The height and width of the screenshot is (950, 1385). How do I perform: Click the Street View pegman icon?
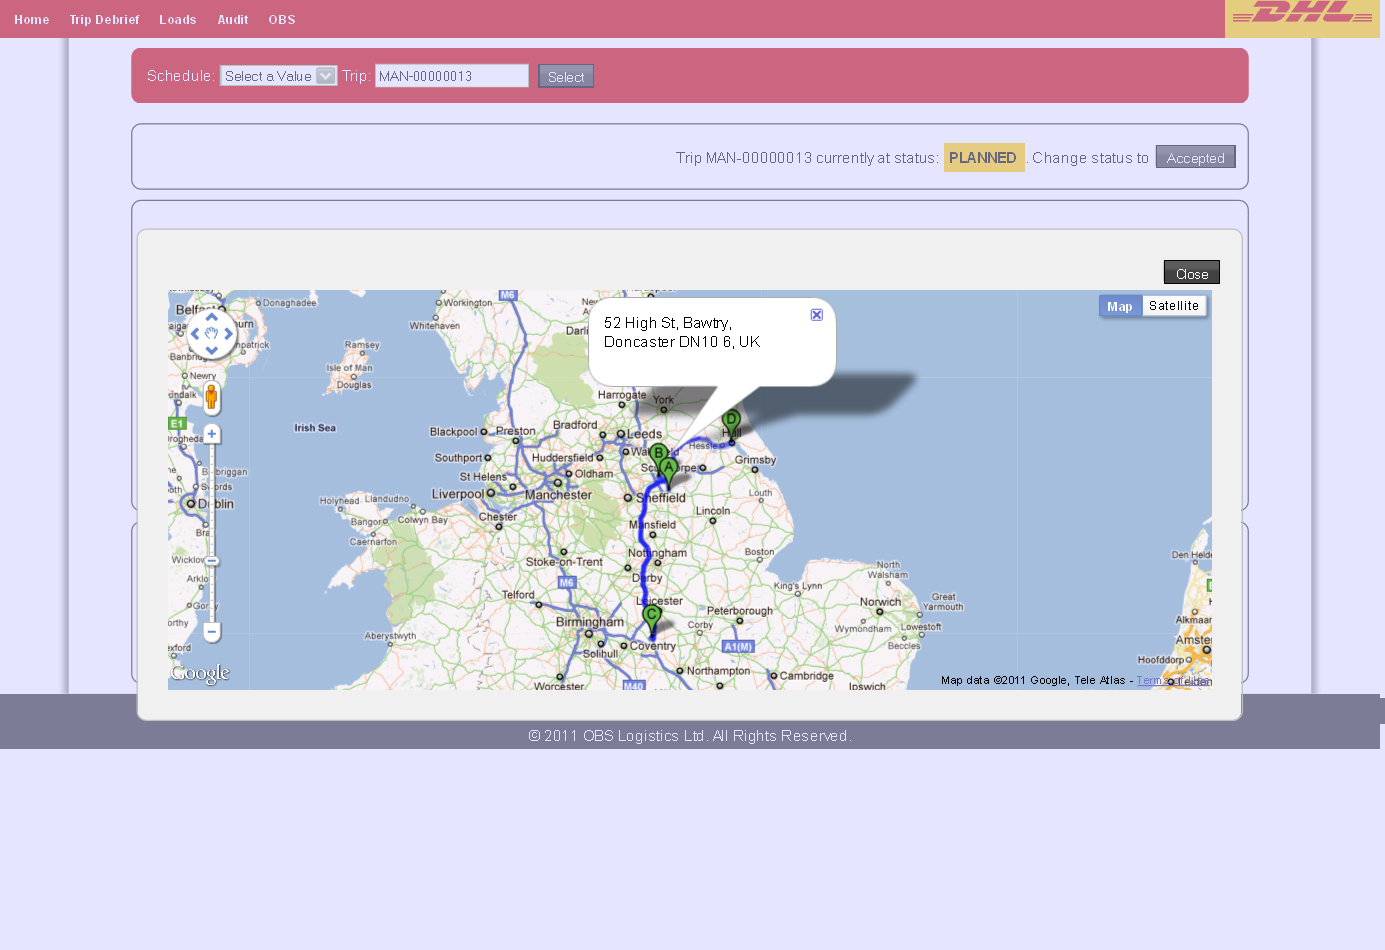coord(211,397)
